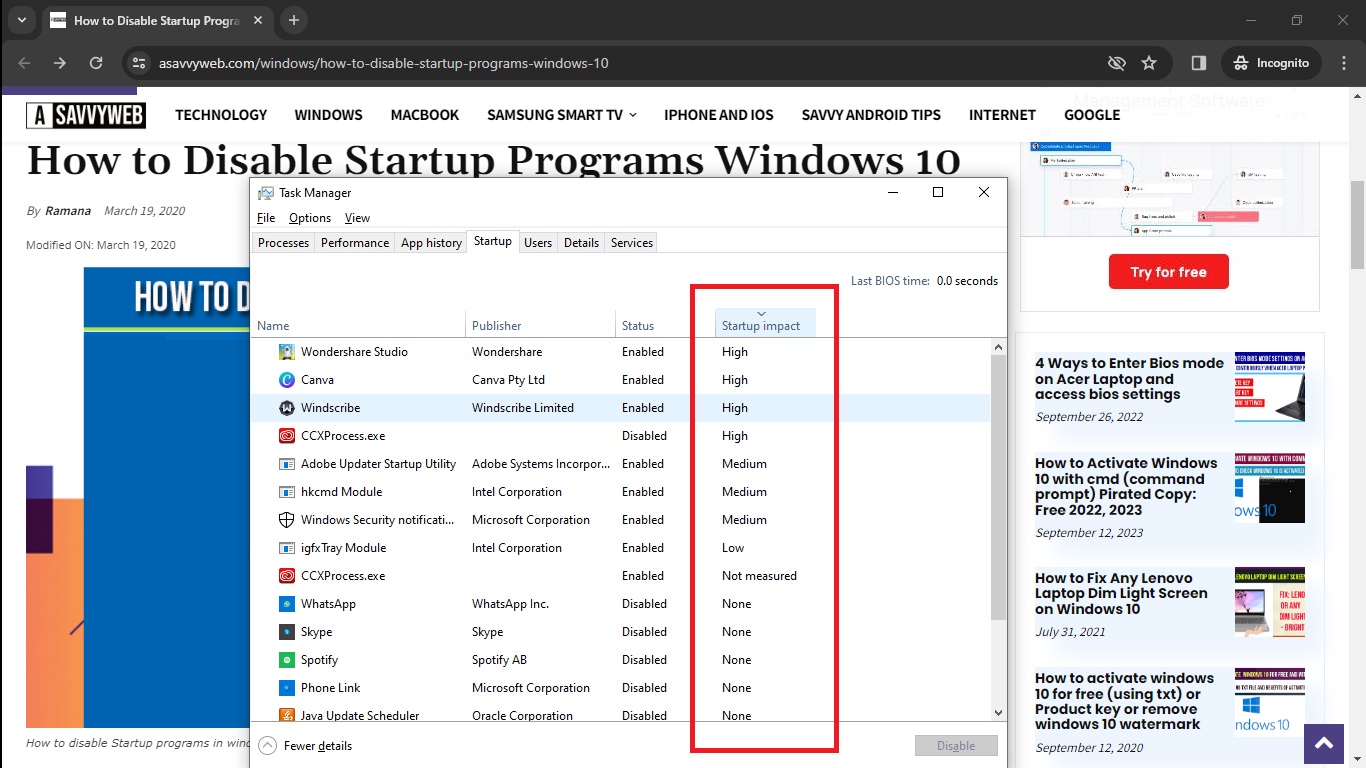Screen dimensions: 1366x768
Task: Open the new tab plus icon
Action: click(x=294, y=20)
